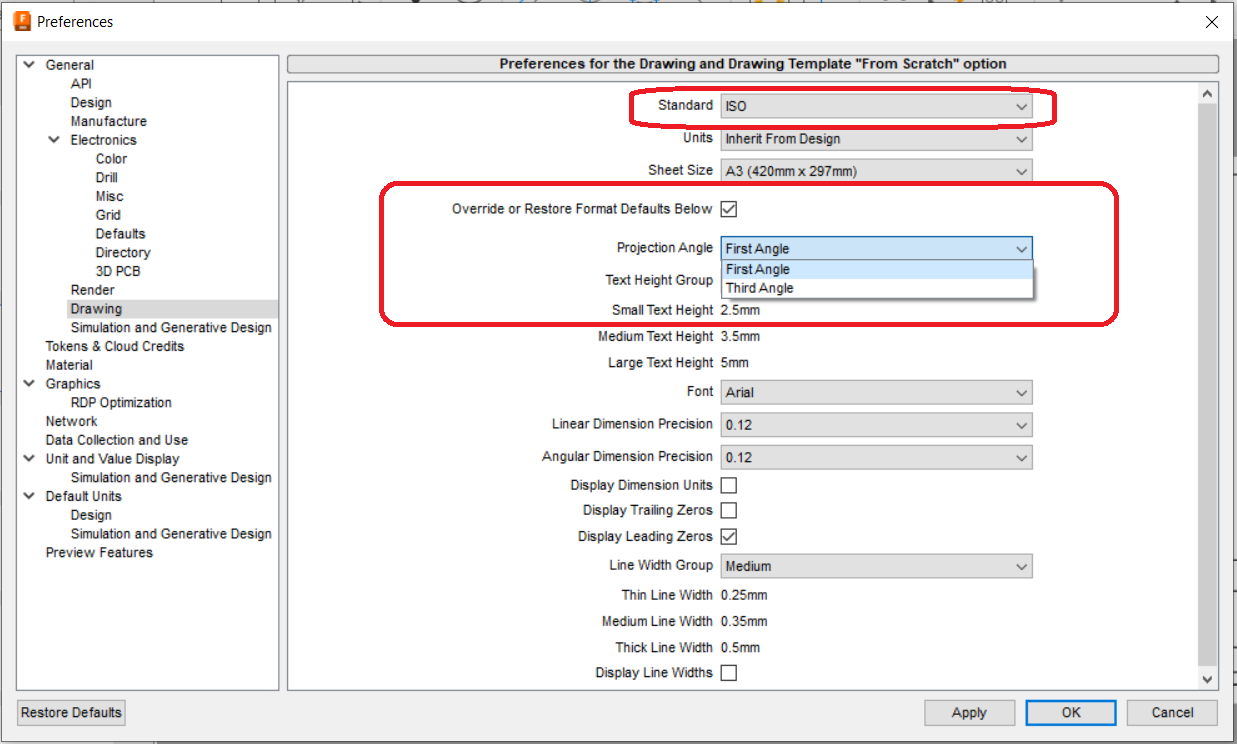Click the Fusion icon in the title bar
Viewport: 1237px width, 744px height.
(21, 21)
